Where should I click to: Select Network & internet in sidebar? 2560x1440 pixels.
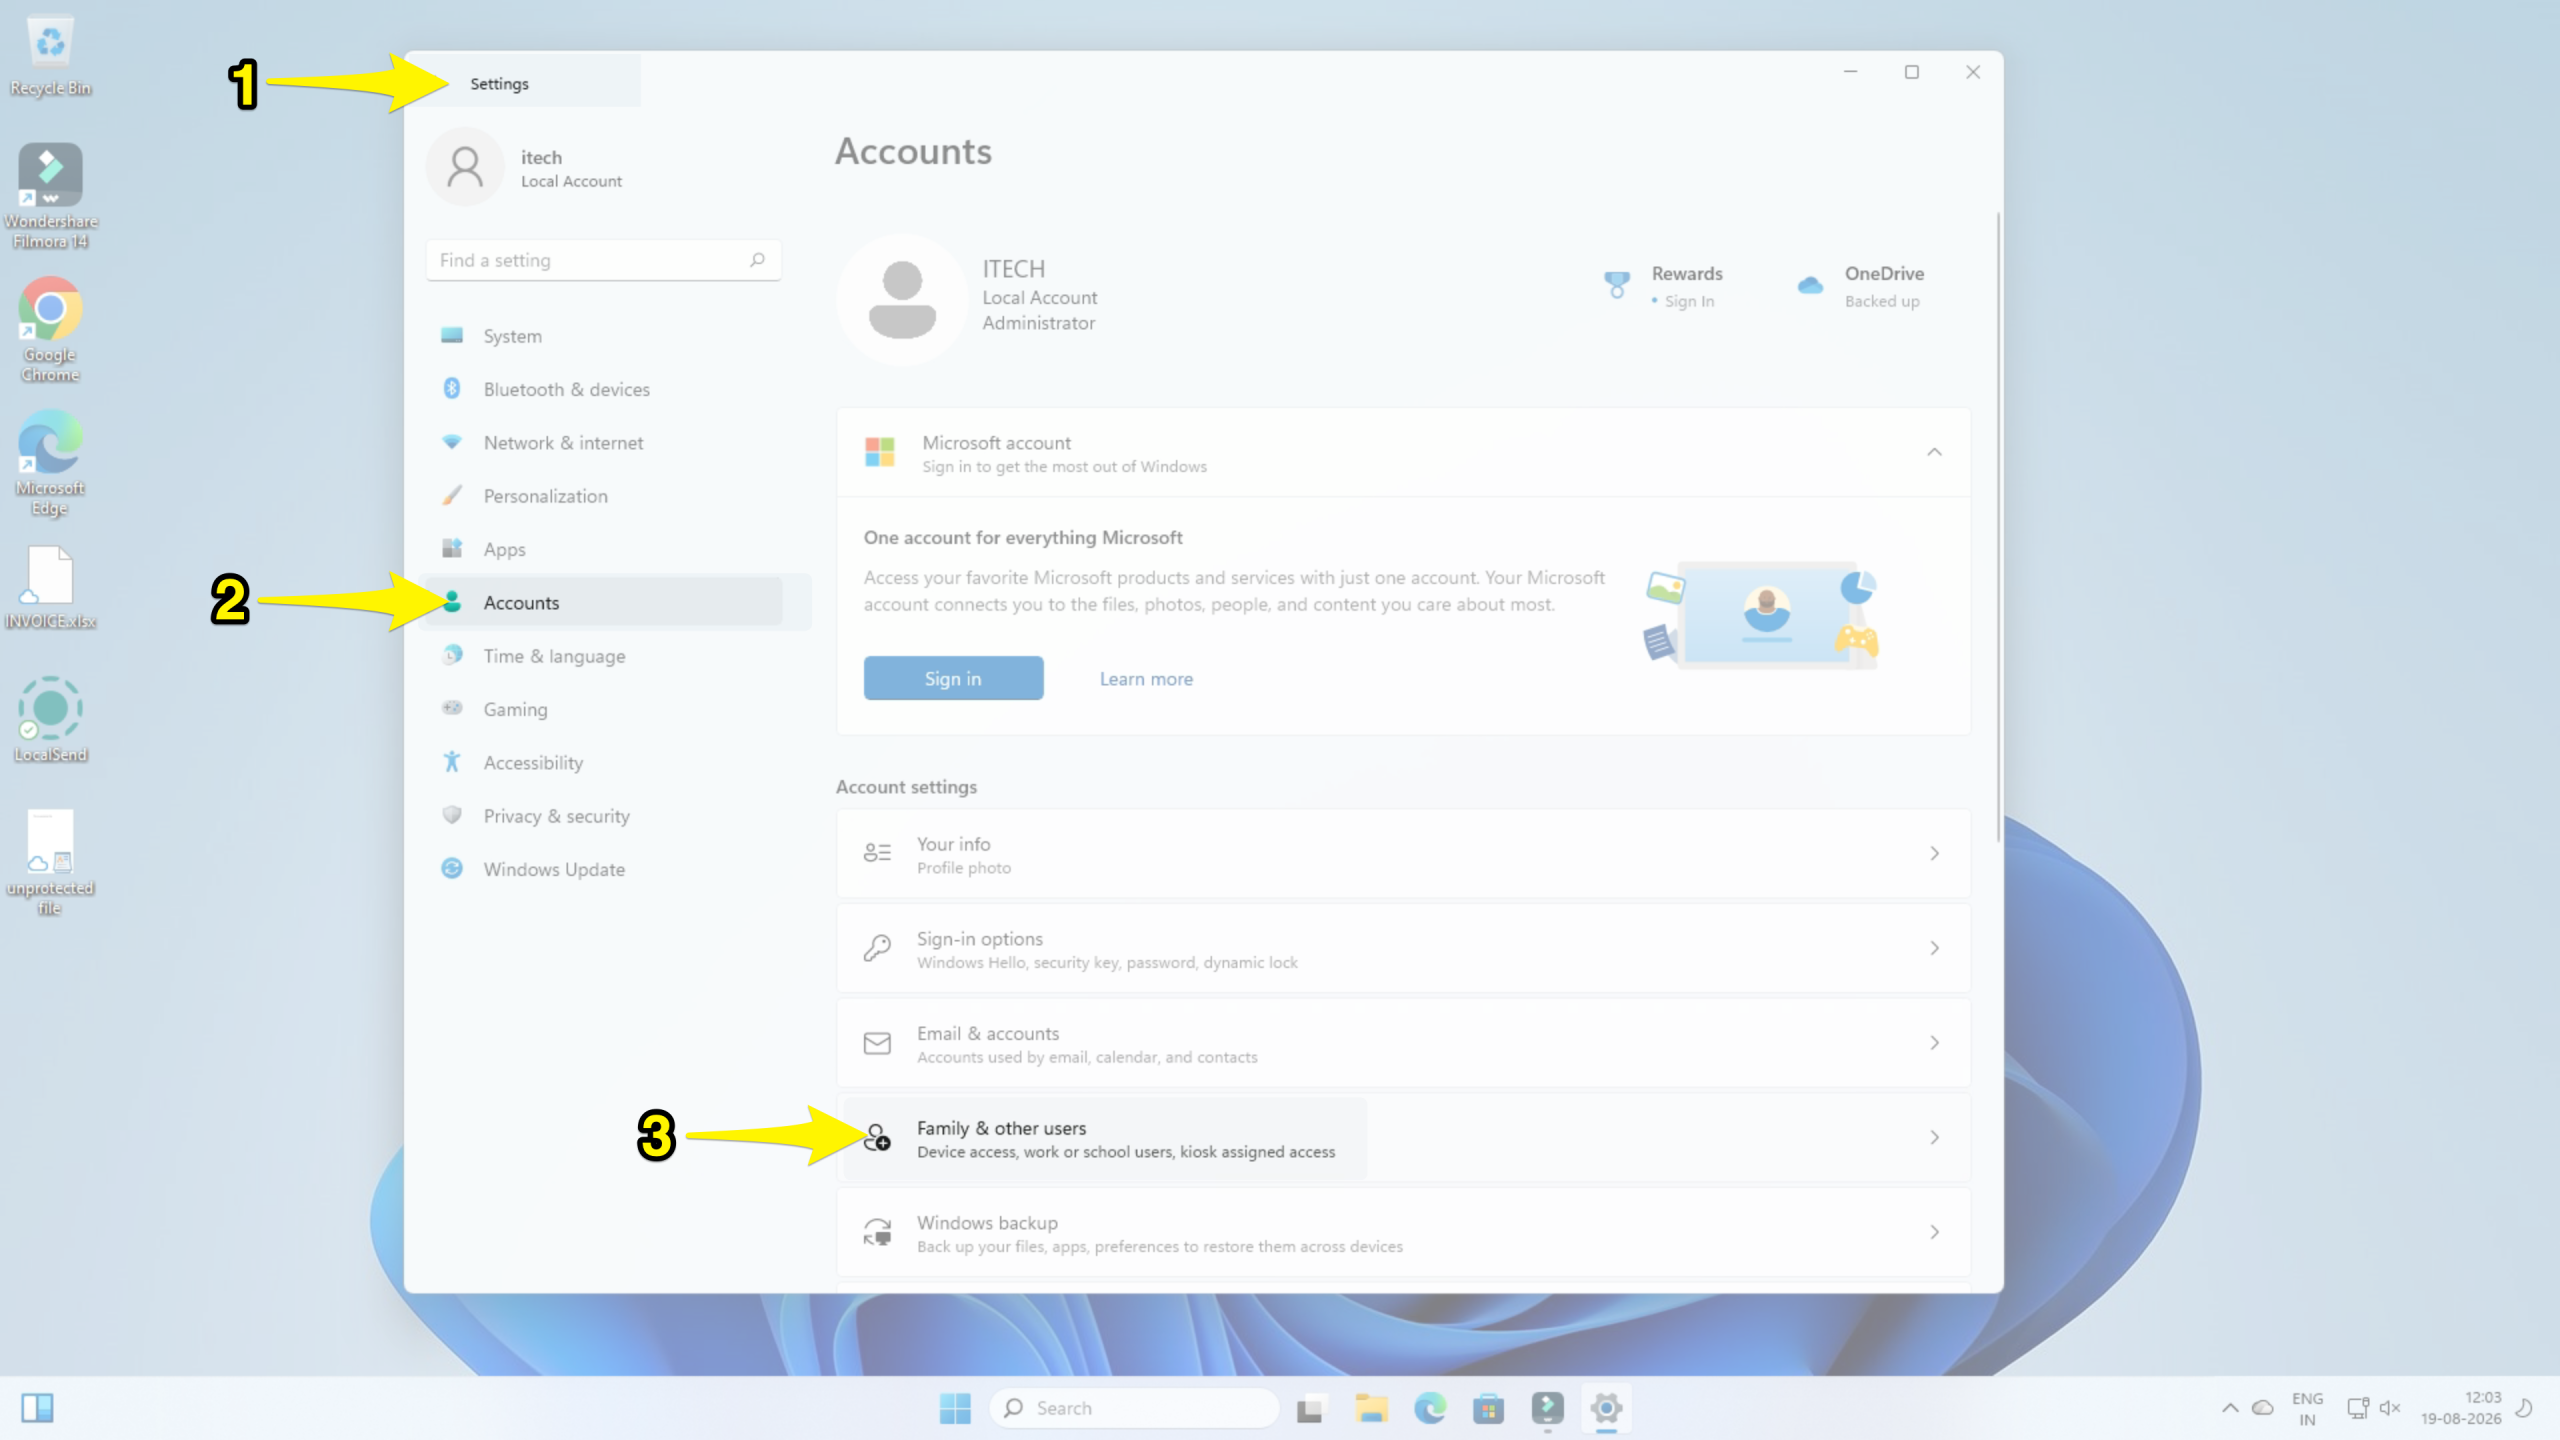tap(603, 442)
